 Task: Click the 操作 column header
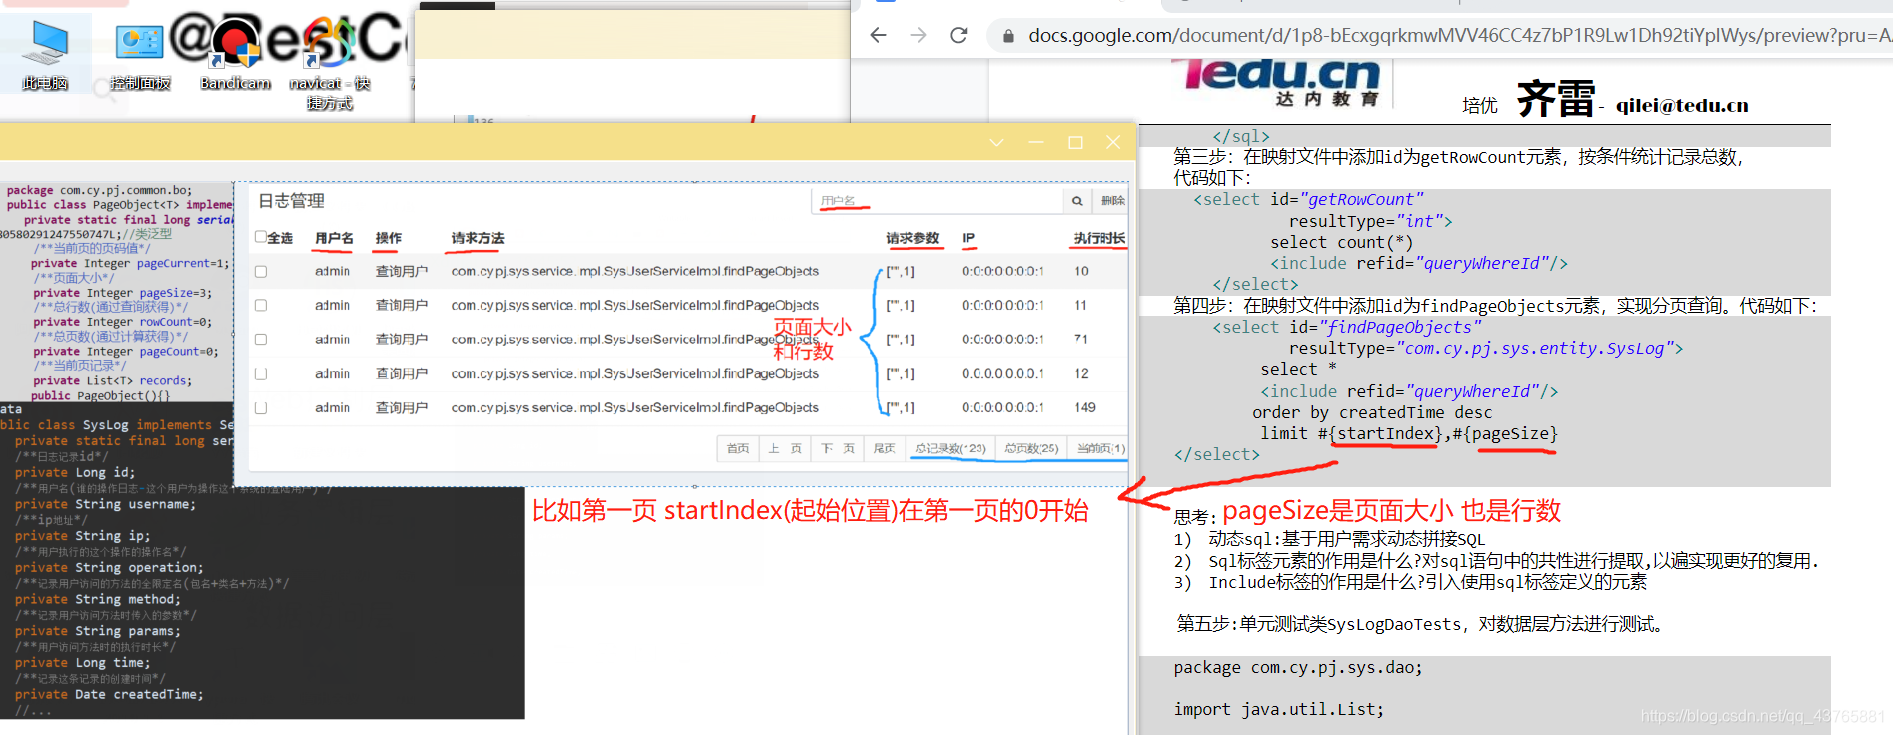389,238
